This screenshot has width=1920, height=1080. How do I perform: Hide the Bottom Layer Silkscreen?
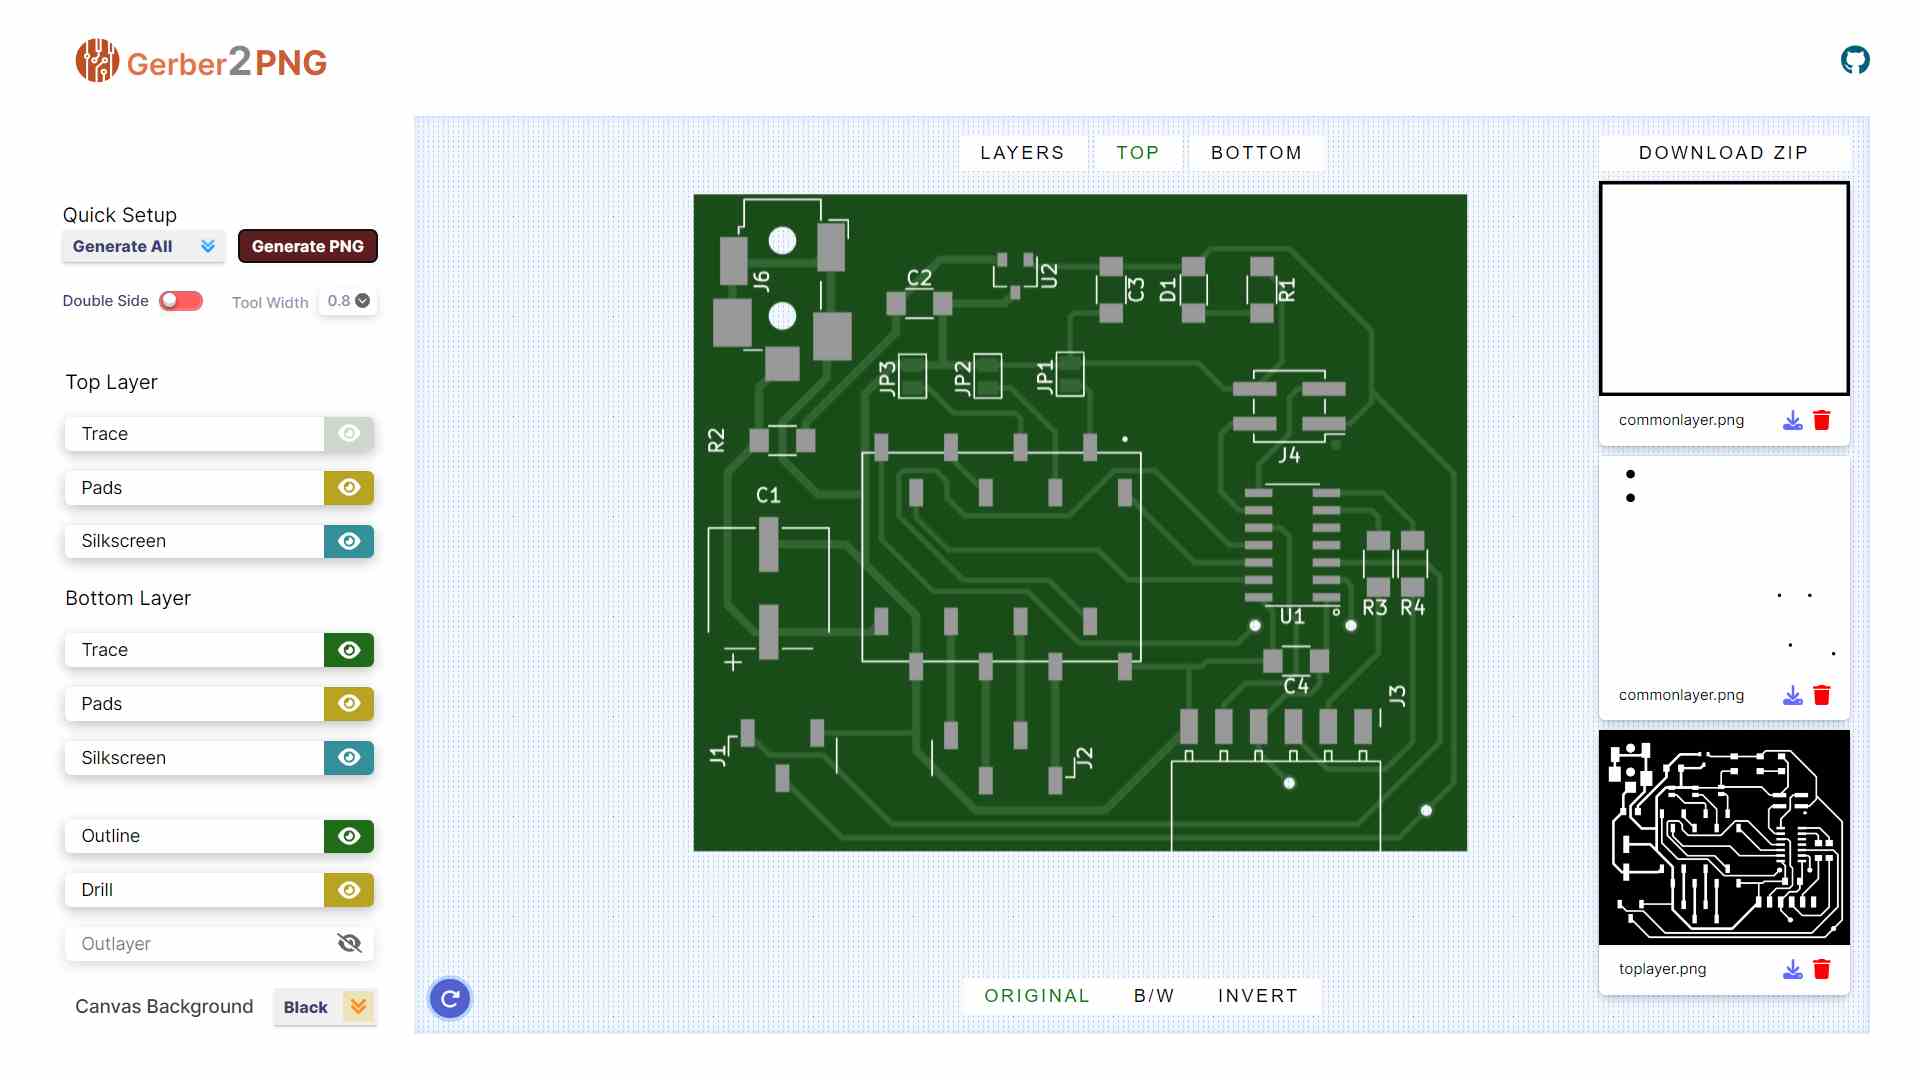(x=349, y=758)
